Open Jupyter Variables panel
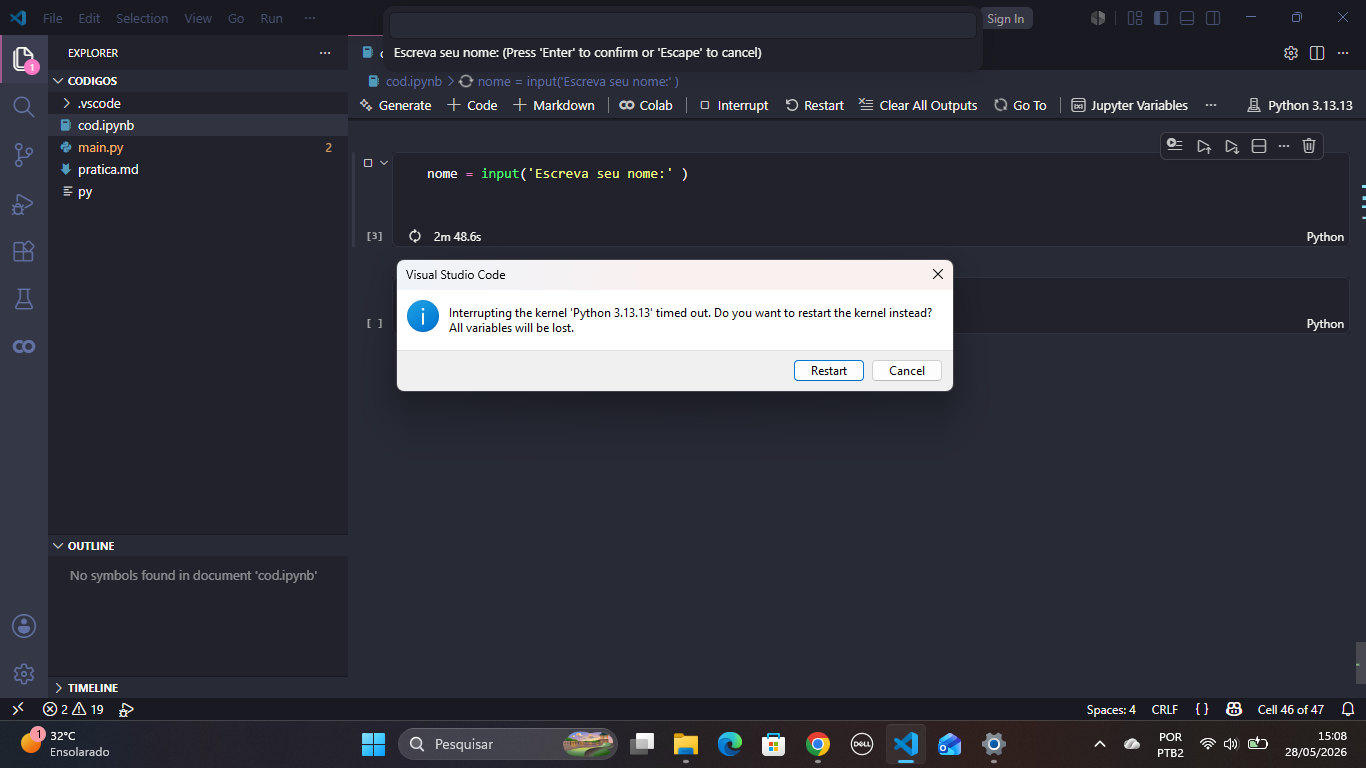This screenshot has height=768, width=1366. coord(1129,105)
